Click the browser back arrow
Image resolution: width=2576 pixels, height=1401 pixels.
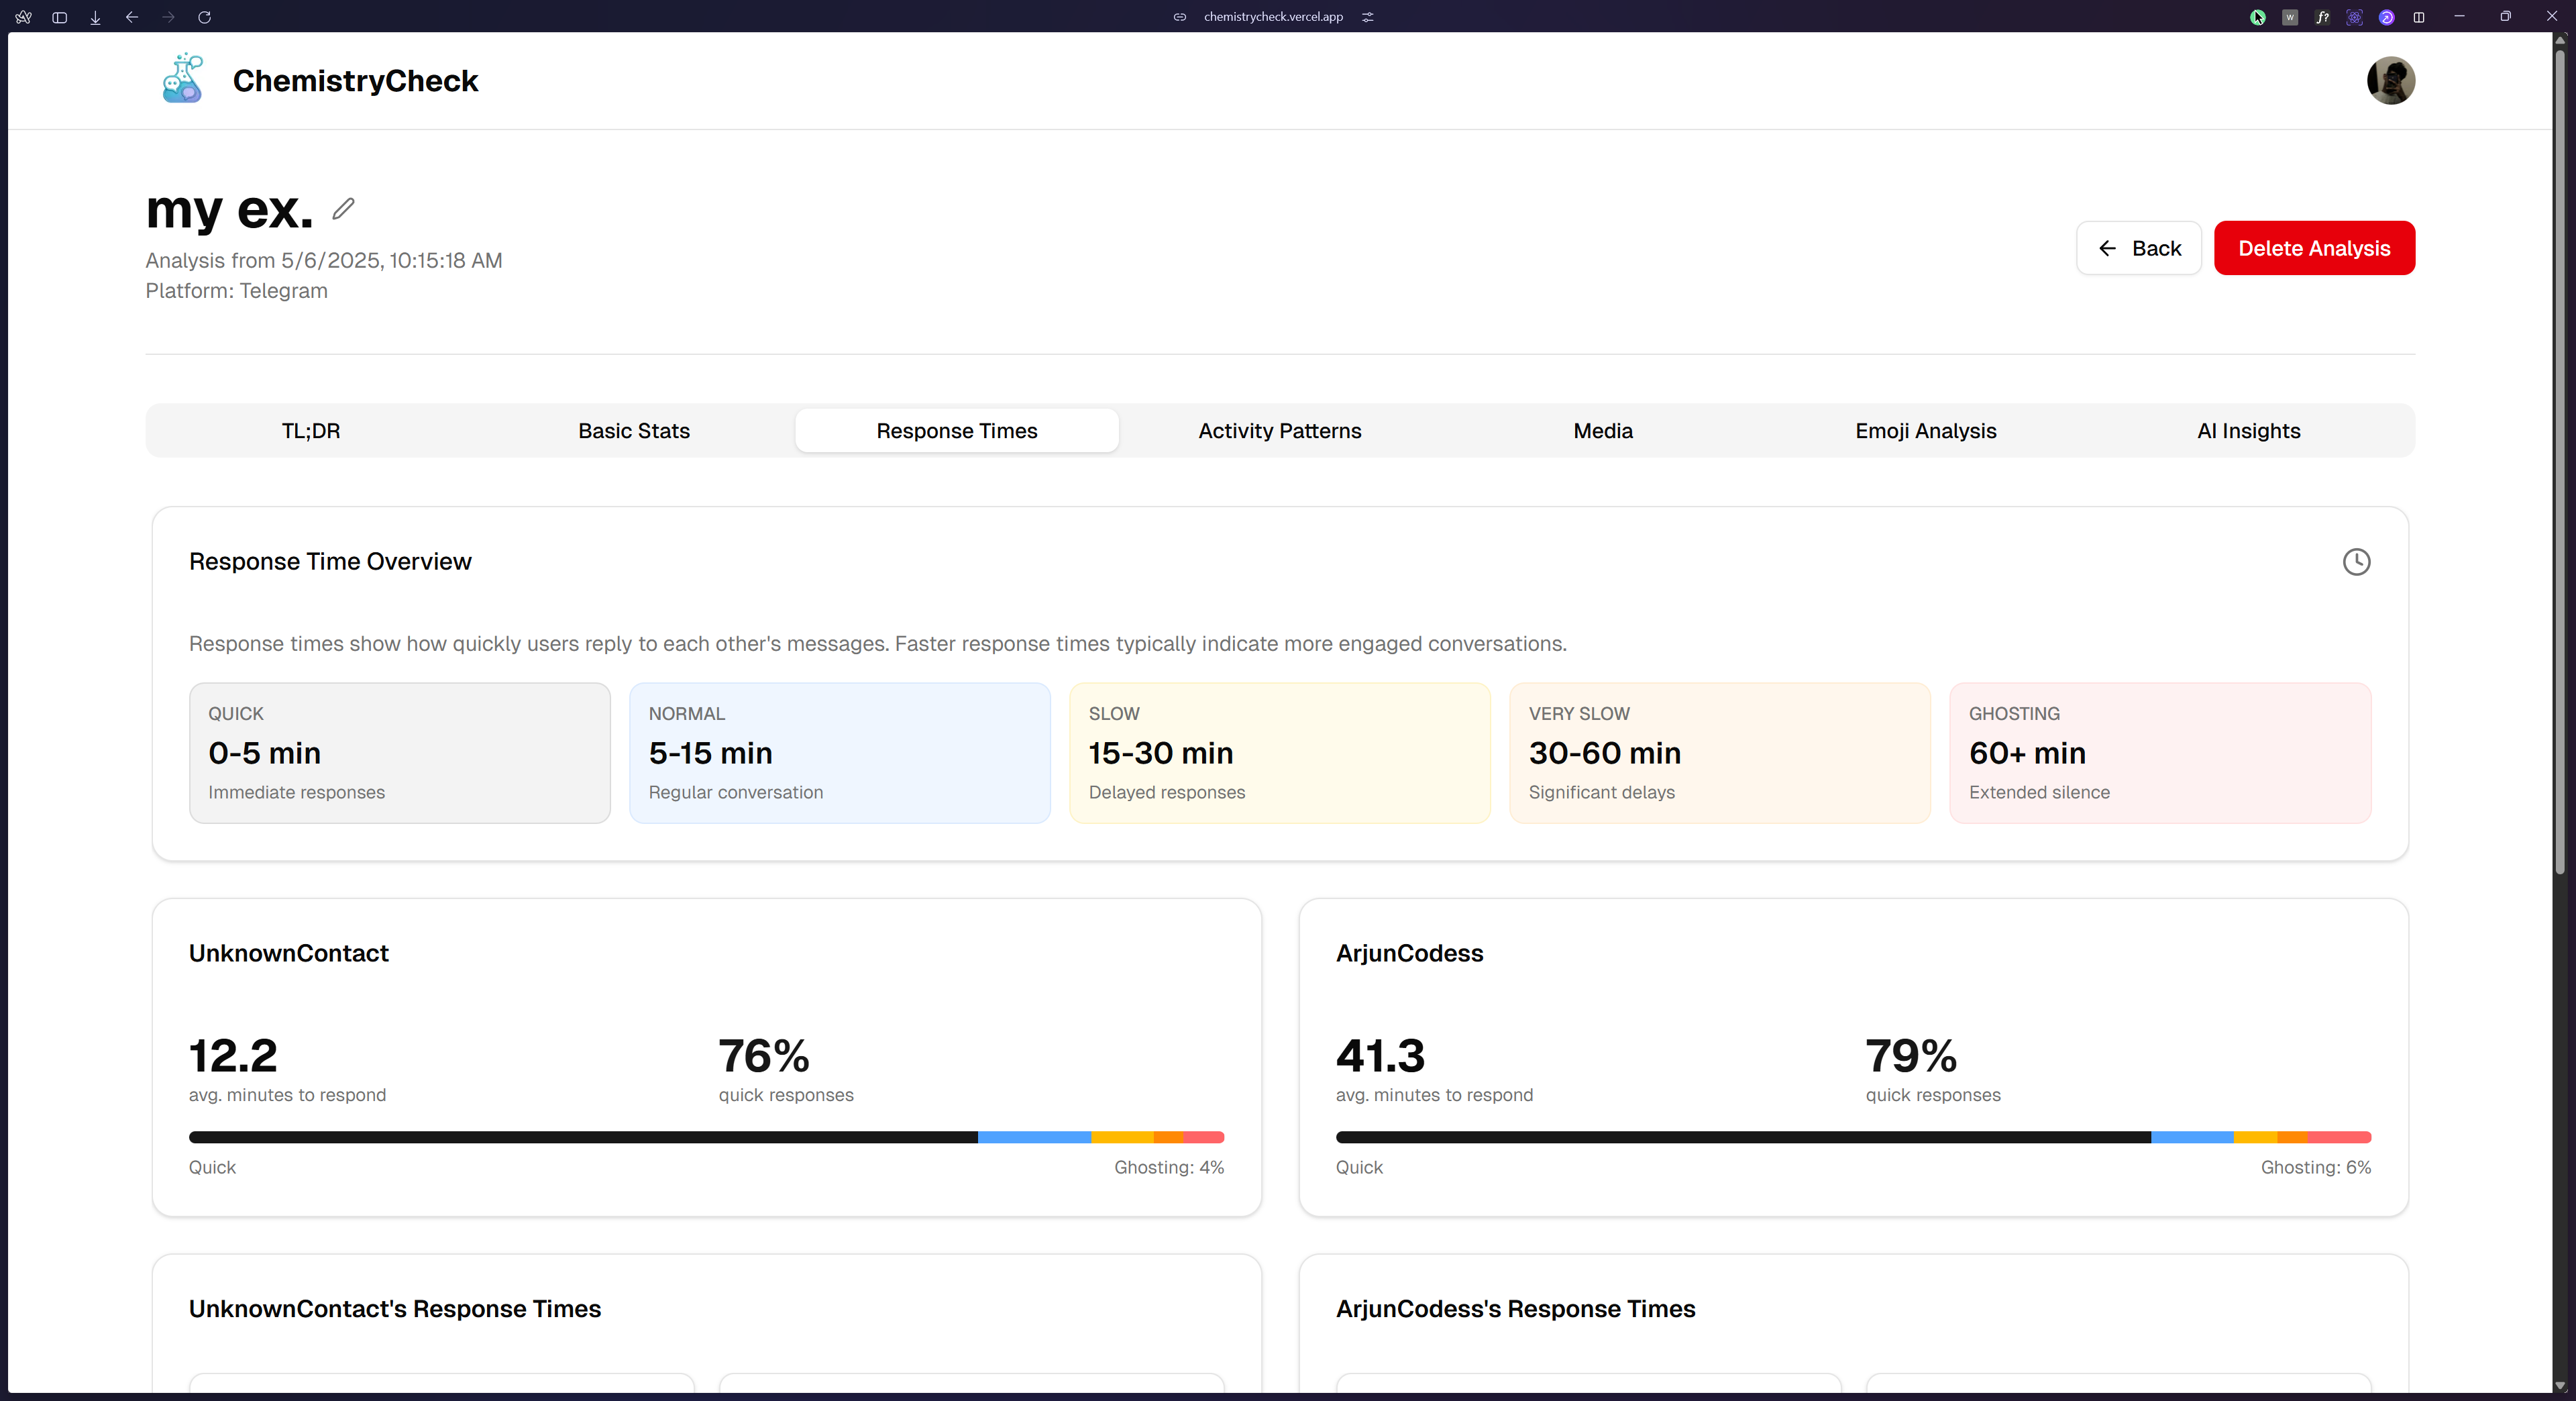131,17
